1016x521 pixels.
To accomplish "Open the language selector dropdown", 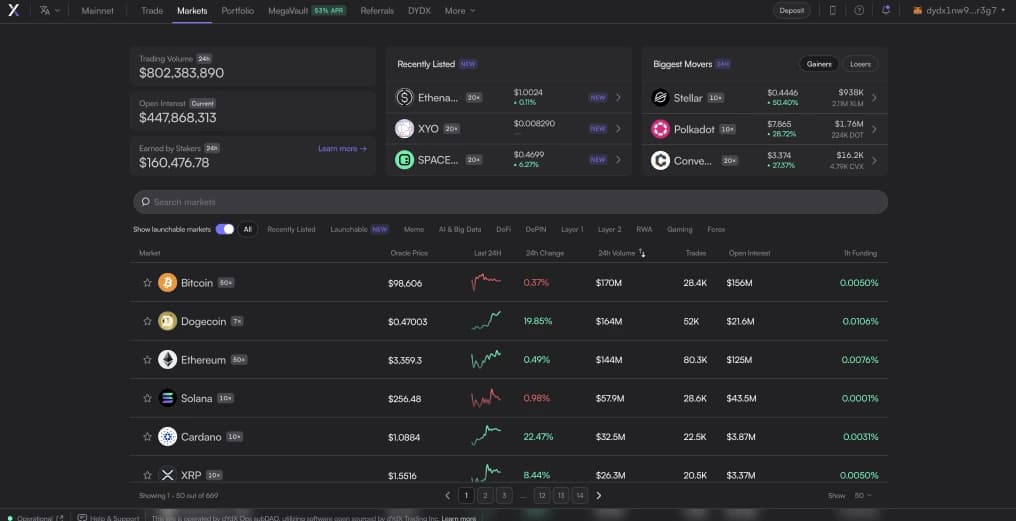I will 49,10.
